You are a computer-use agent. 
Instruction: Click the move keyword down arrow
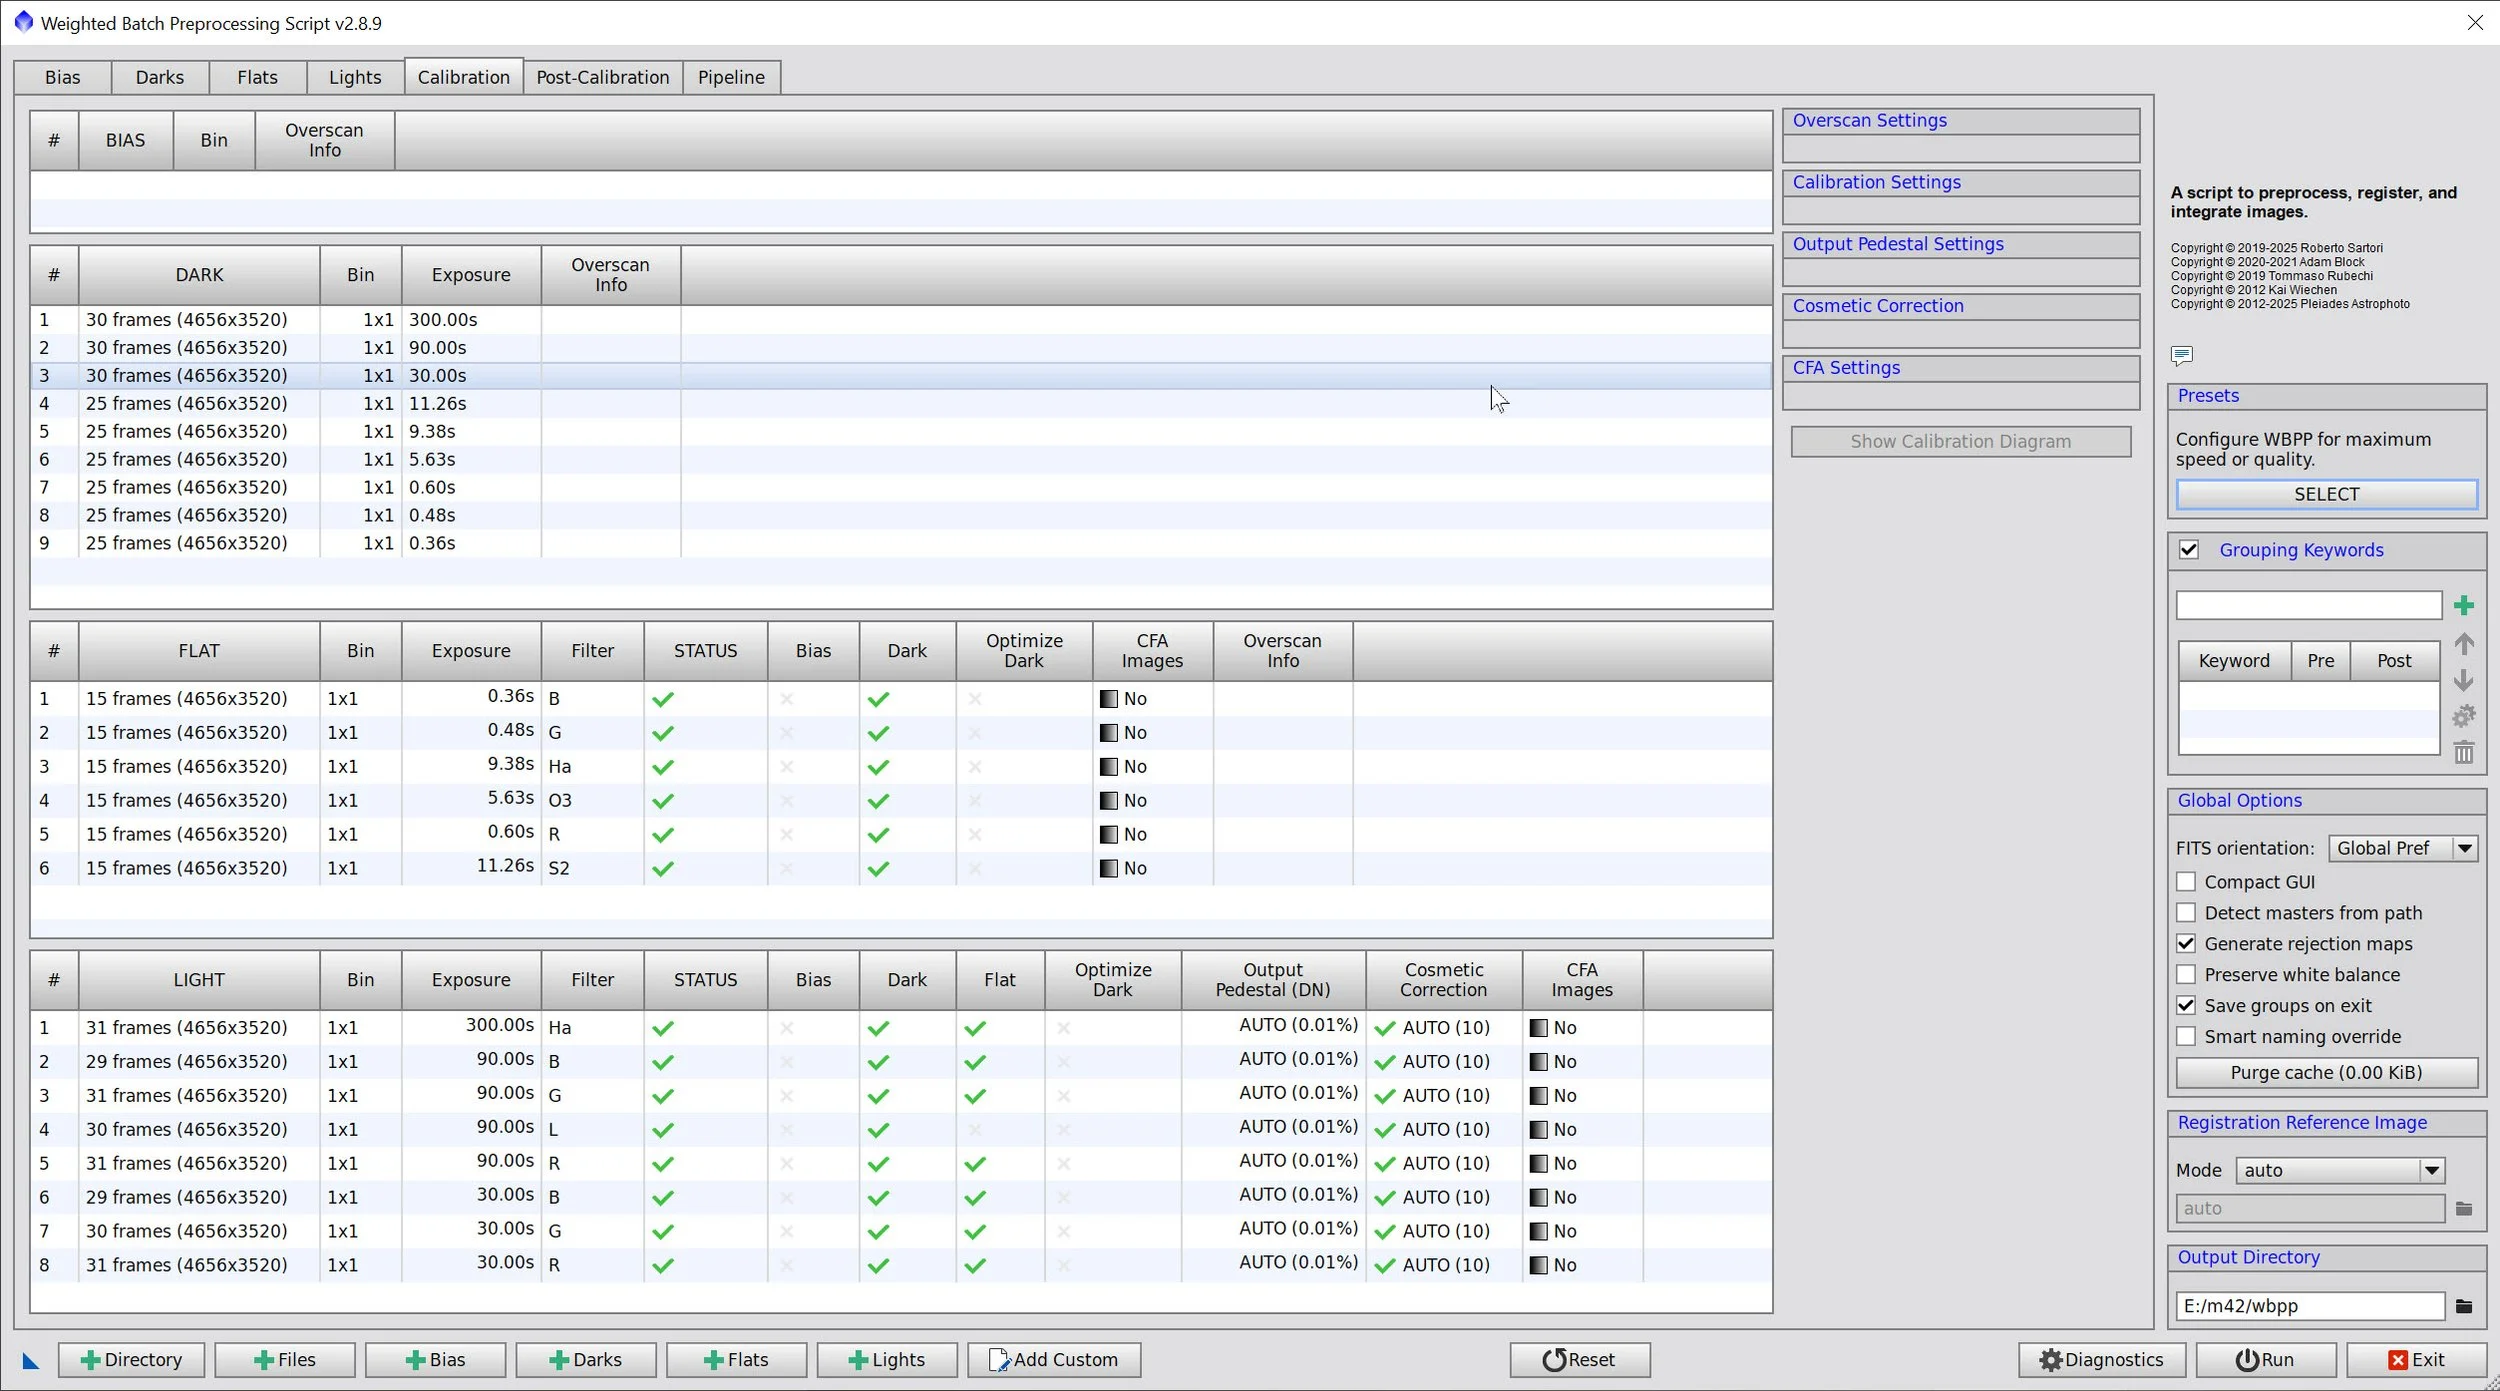tap(2463, 680)
